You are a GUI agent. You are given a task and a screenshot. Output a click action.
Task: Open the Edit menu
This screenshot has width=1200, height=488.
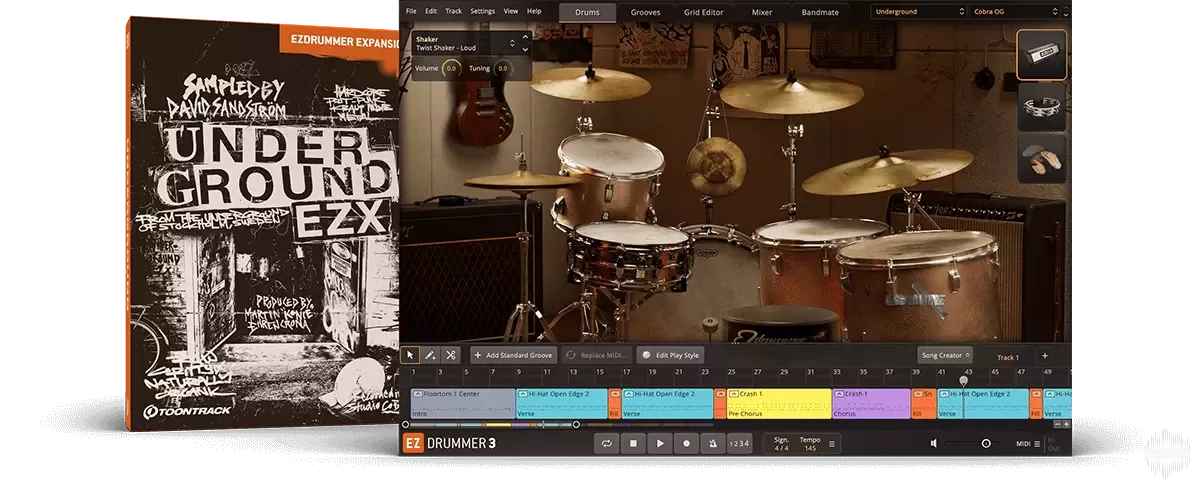pos(431,11)
